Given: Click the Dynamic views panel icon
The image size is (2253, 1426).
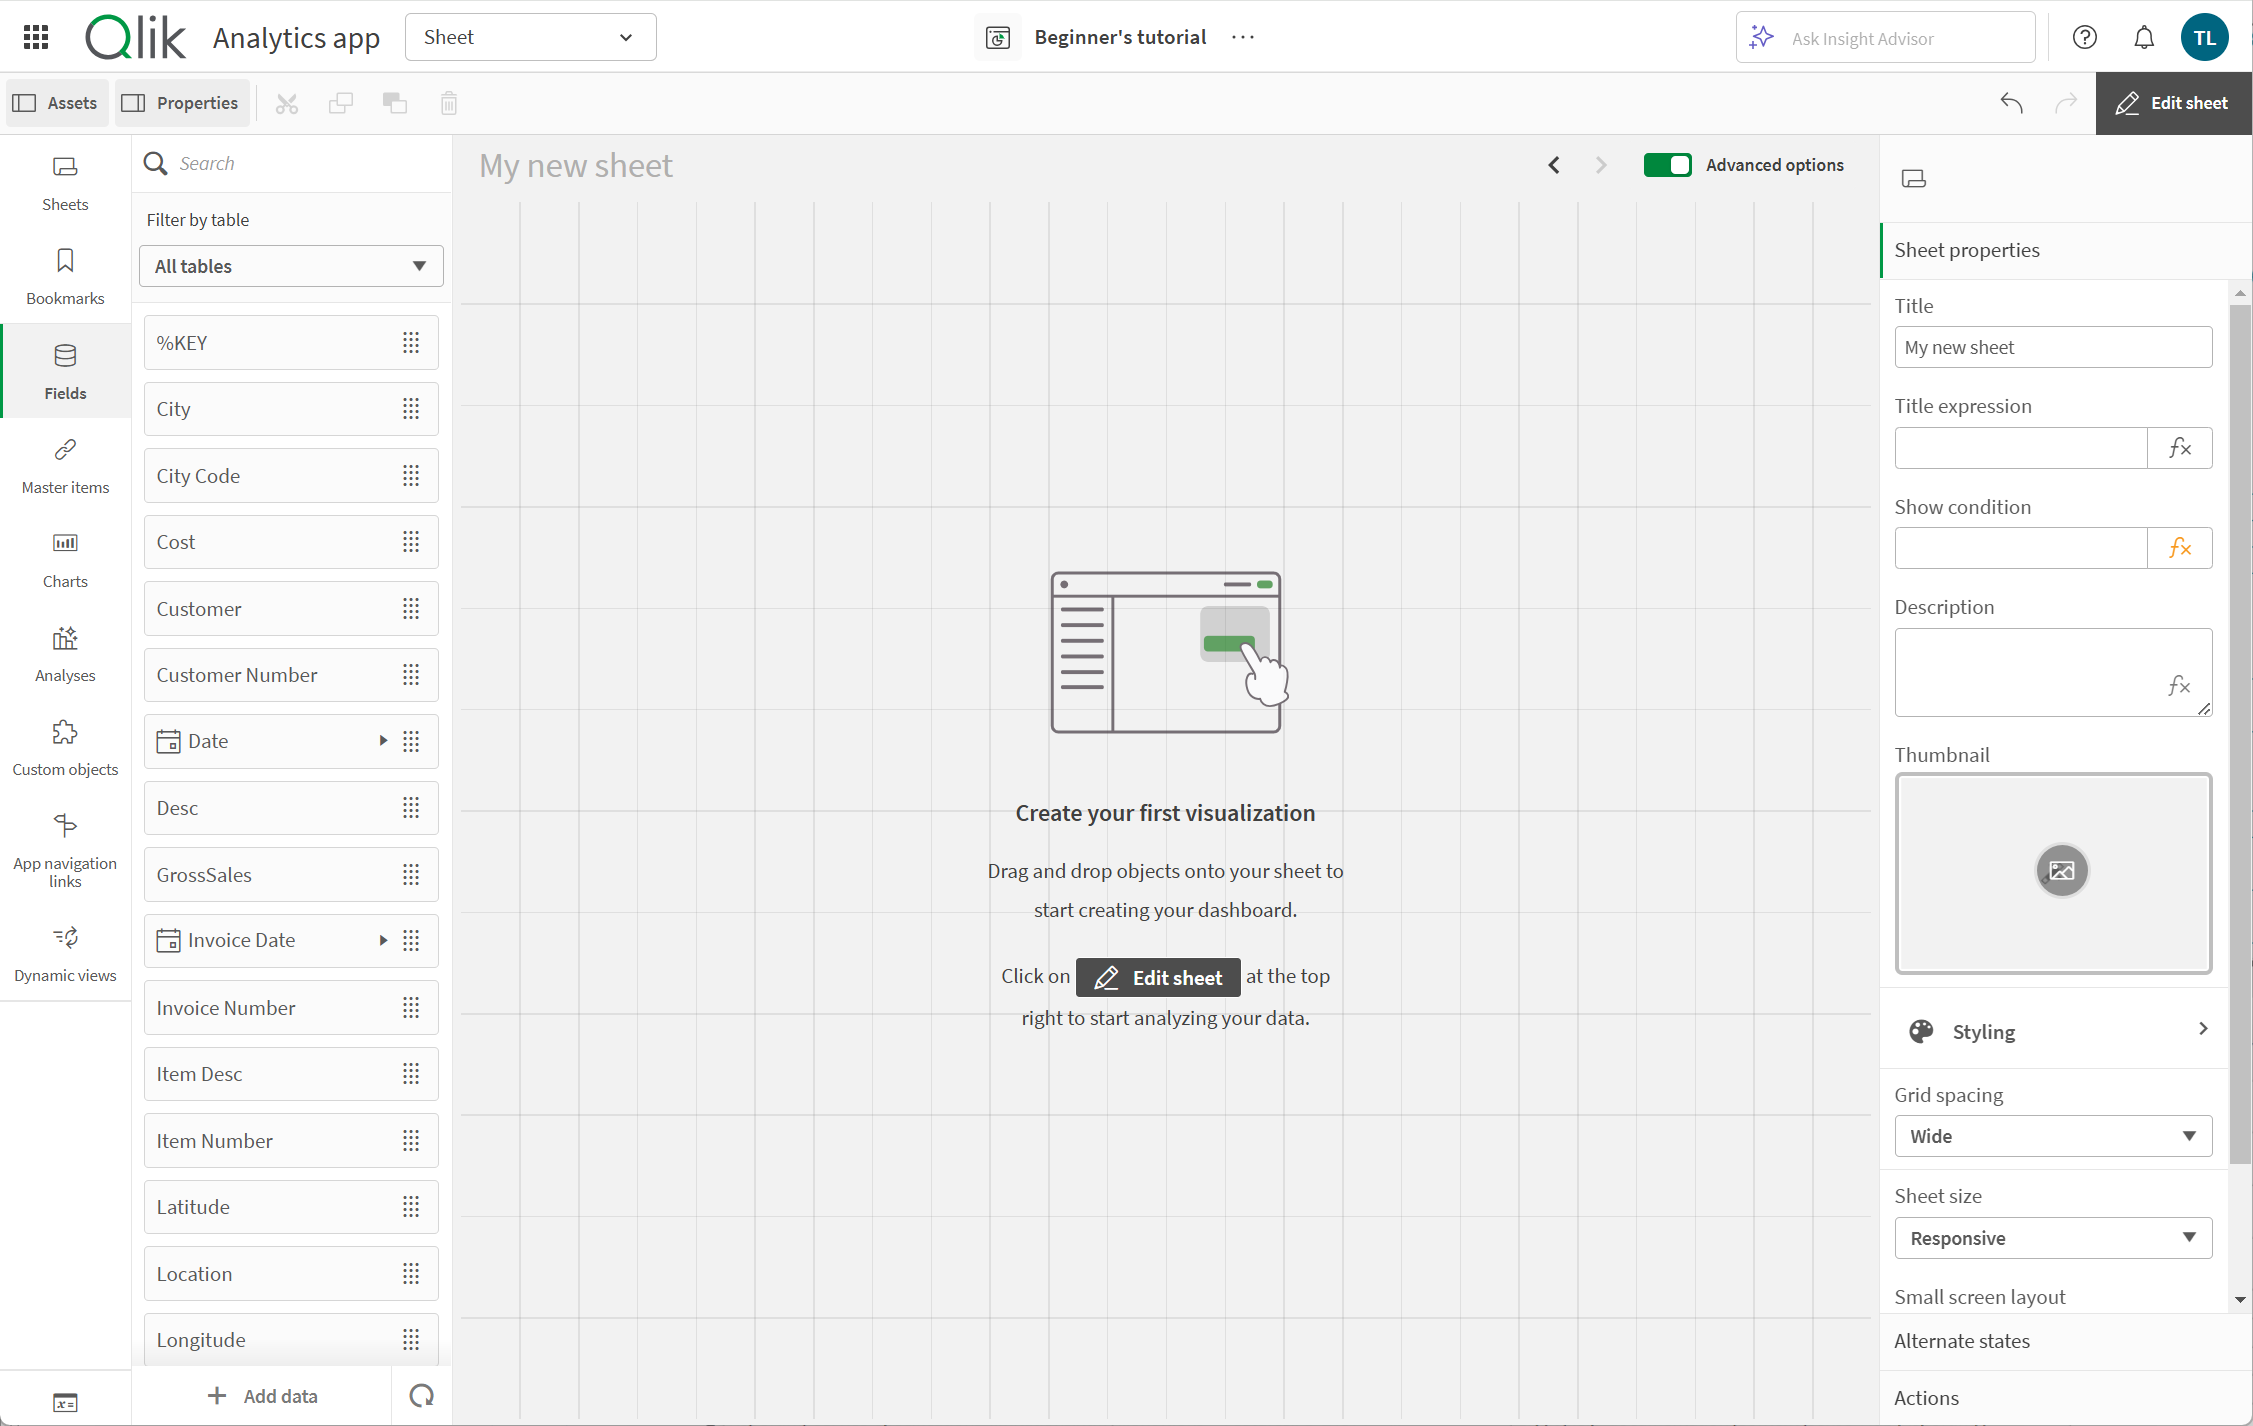Looking at the screenshot, I should (66, 950).
